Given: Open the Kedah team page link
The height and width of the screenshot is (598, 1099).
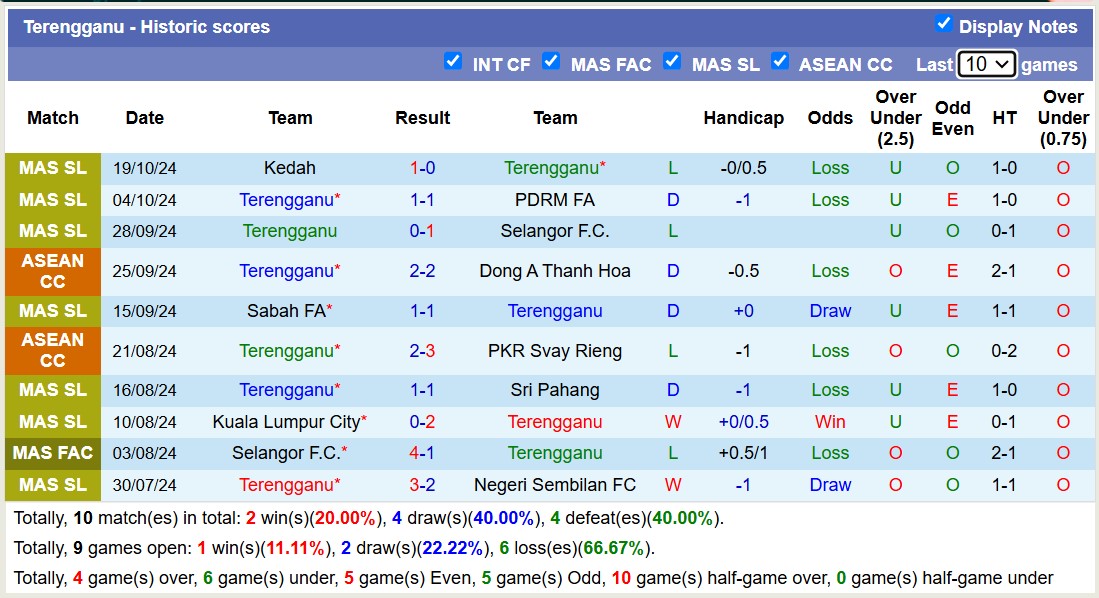Looking at the screenshot, I should tap(290, 168).
